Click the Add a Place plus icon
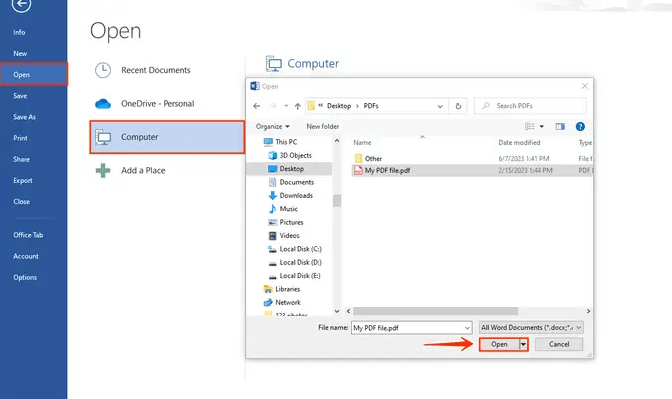The height and width of the screenshot is (399, 672). click(103, 171)
